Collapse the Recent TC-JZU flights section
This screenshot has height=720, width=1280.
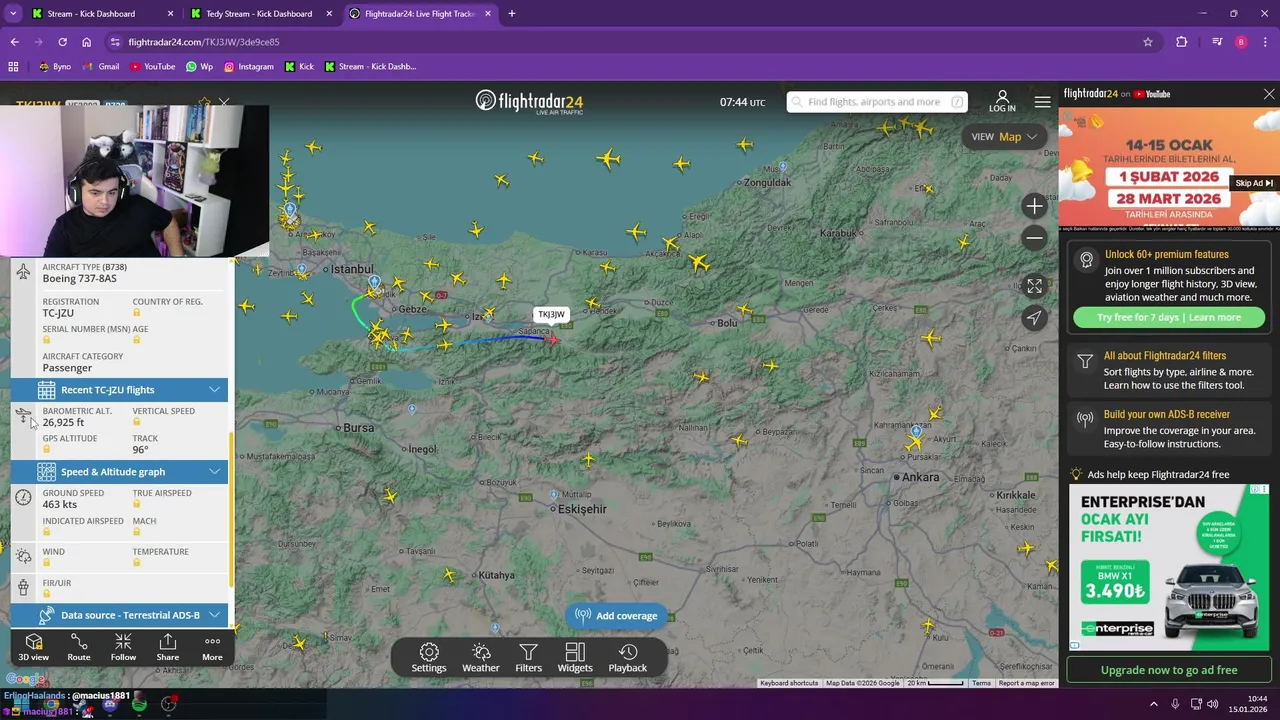point(119,390)
